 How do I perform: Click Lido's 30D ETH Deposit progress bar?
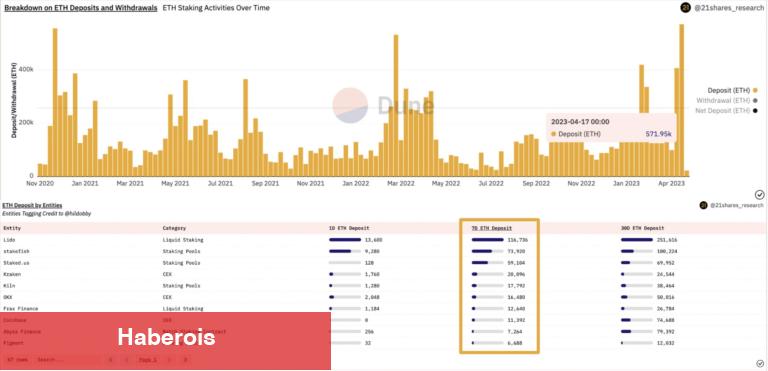click(637, 240)
